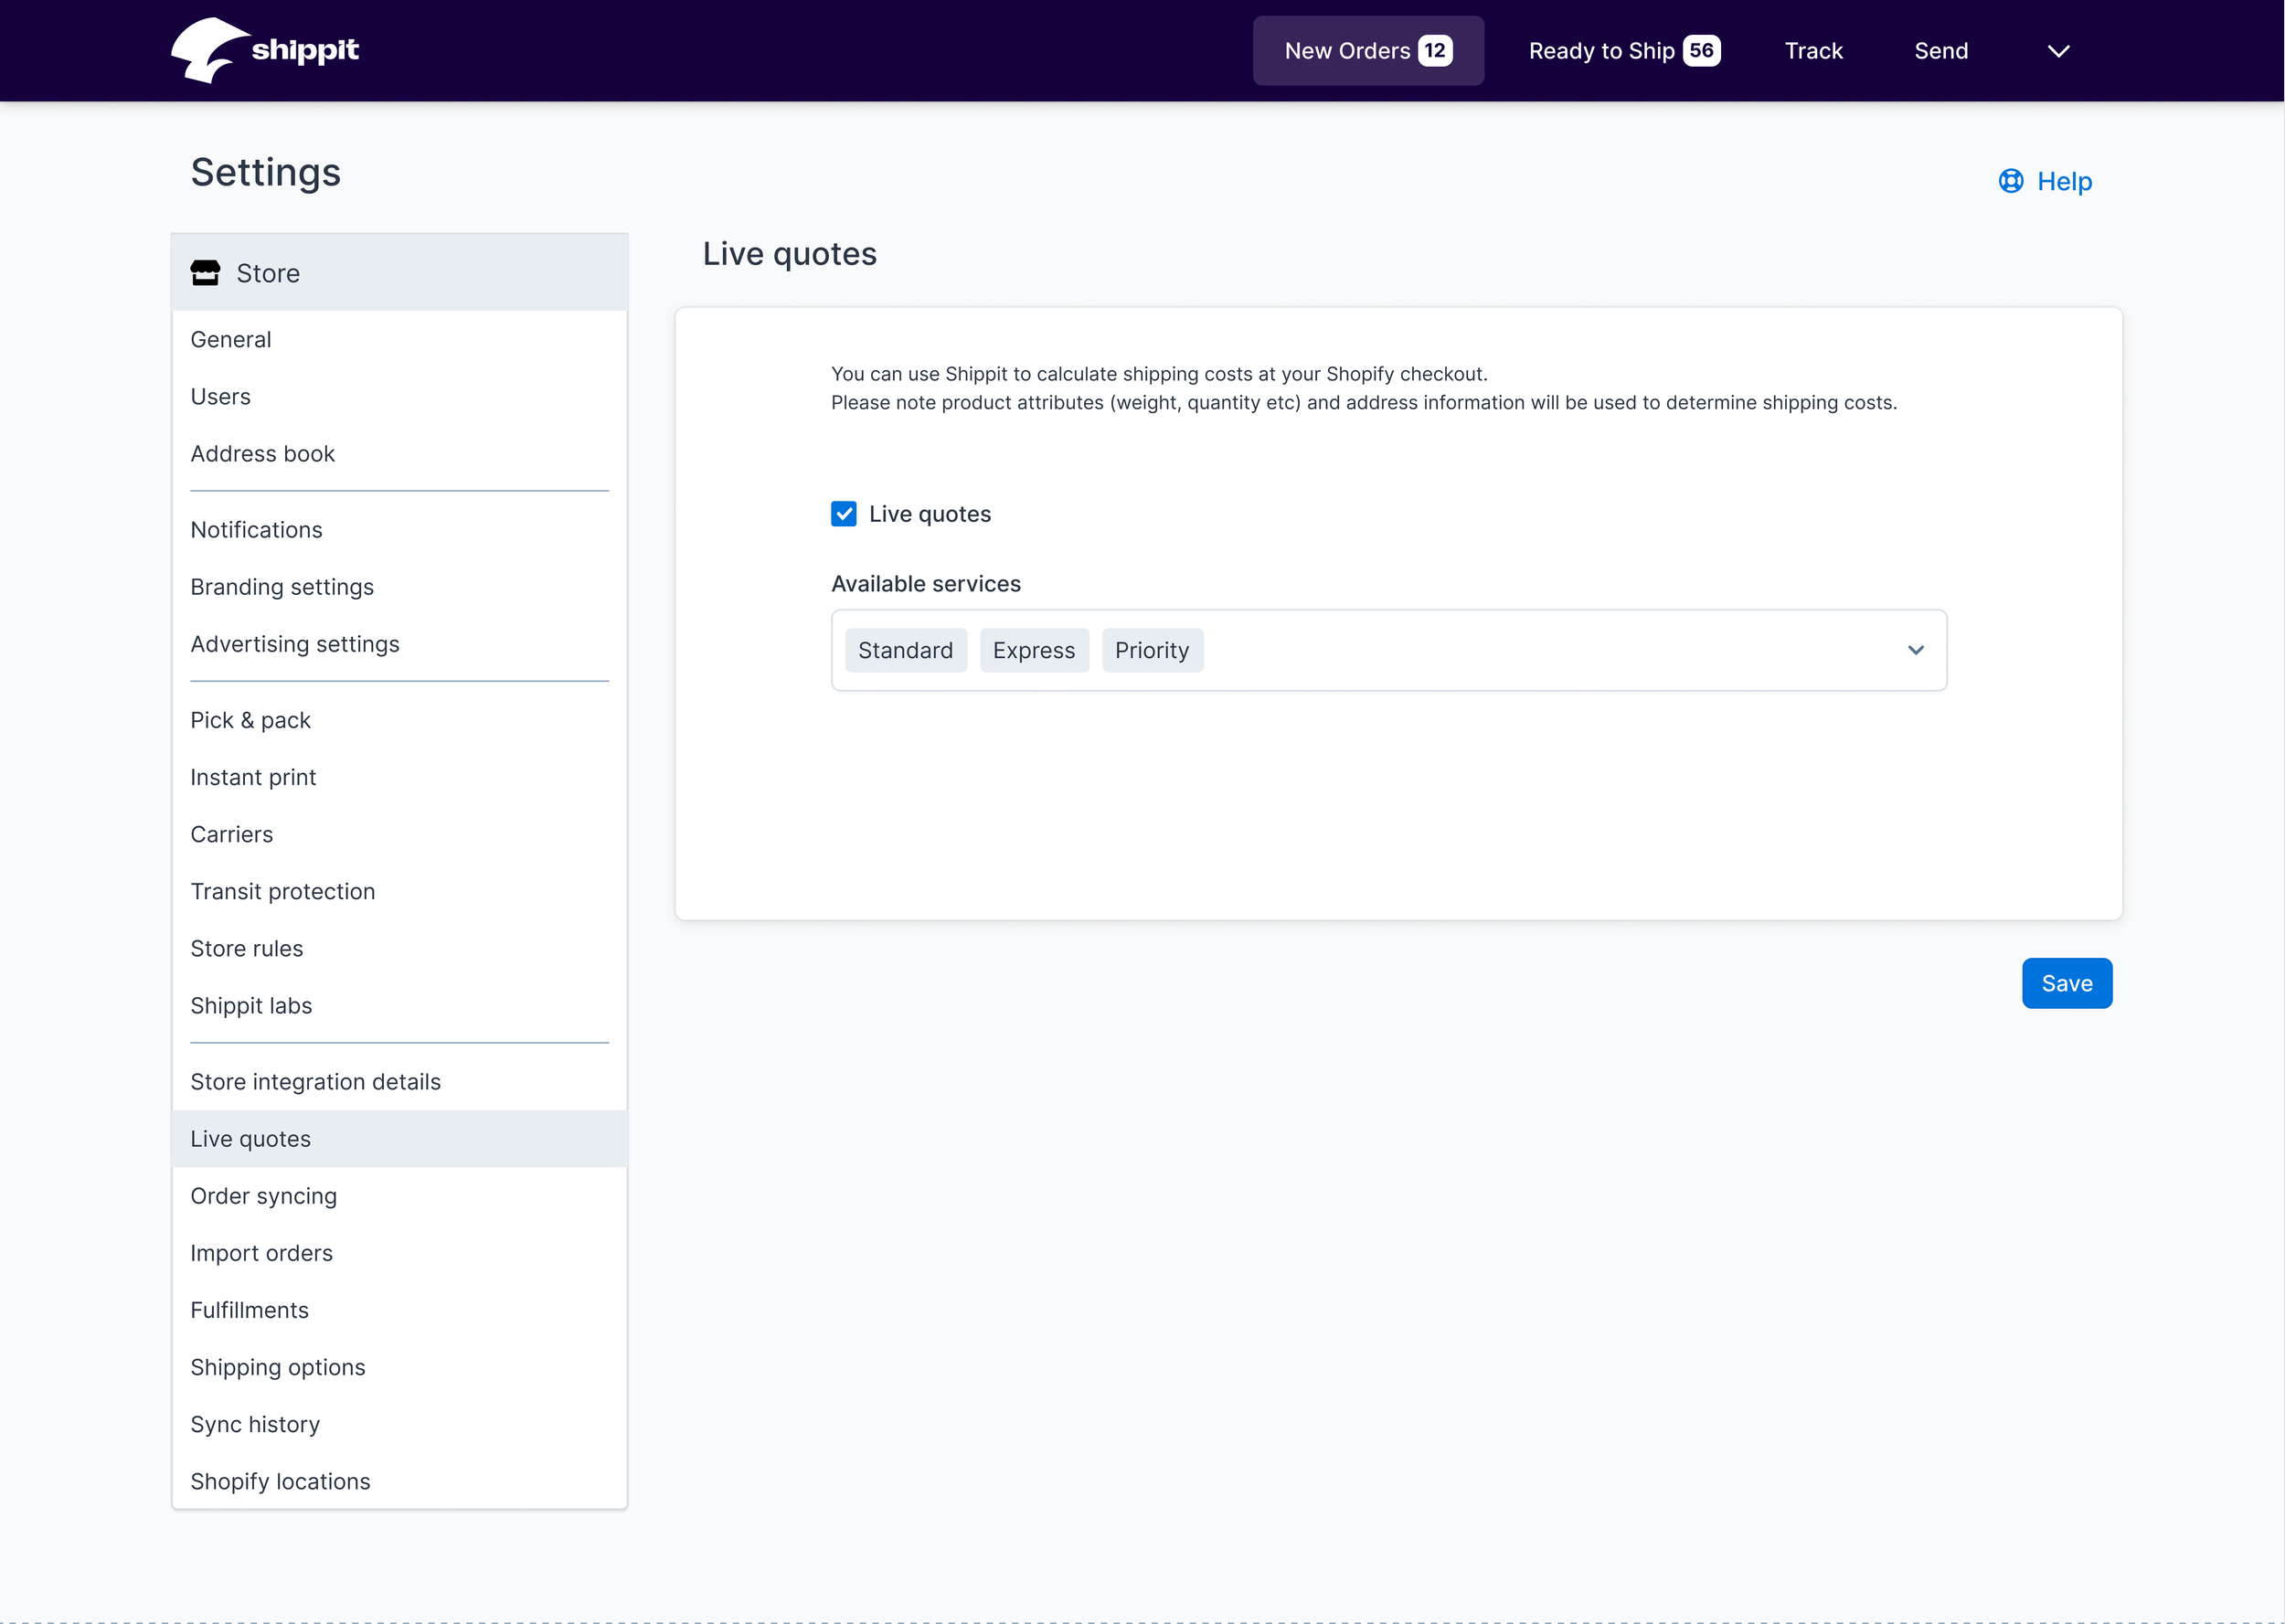
Task: Expand the Available services dropdown arrow
Action: 1915,650
